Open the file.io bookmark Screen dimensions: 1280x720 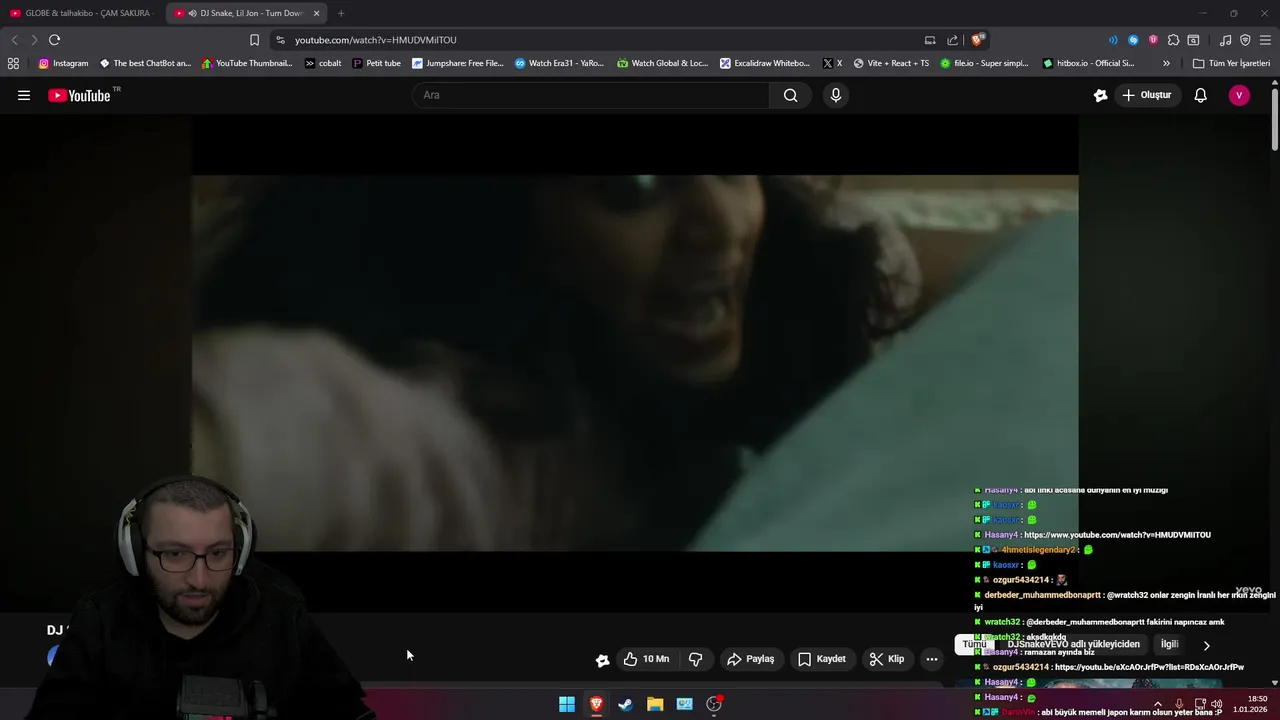tap(984, 63)
